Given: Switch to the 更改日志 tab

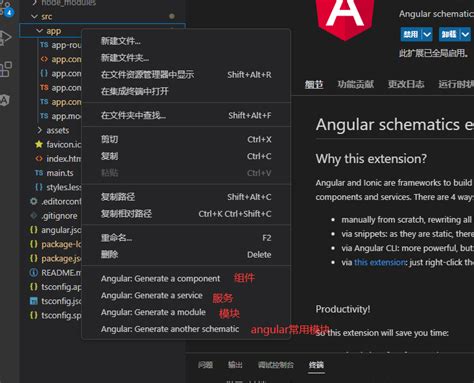Looking at the screenshot, I should tap(406, 84).
